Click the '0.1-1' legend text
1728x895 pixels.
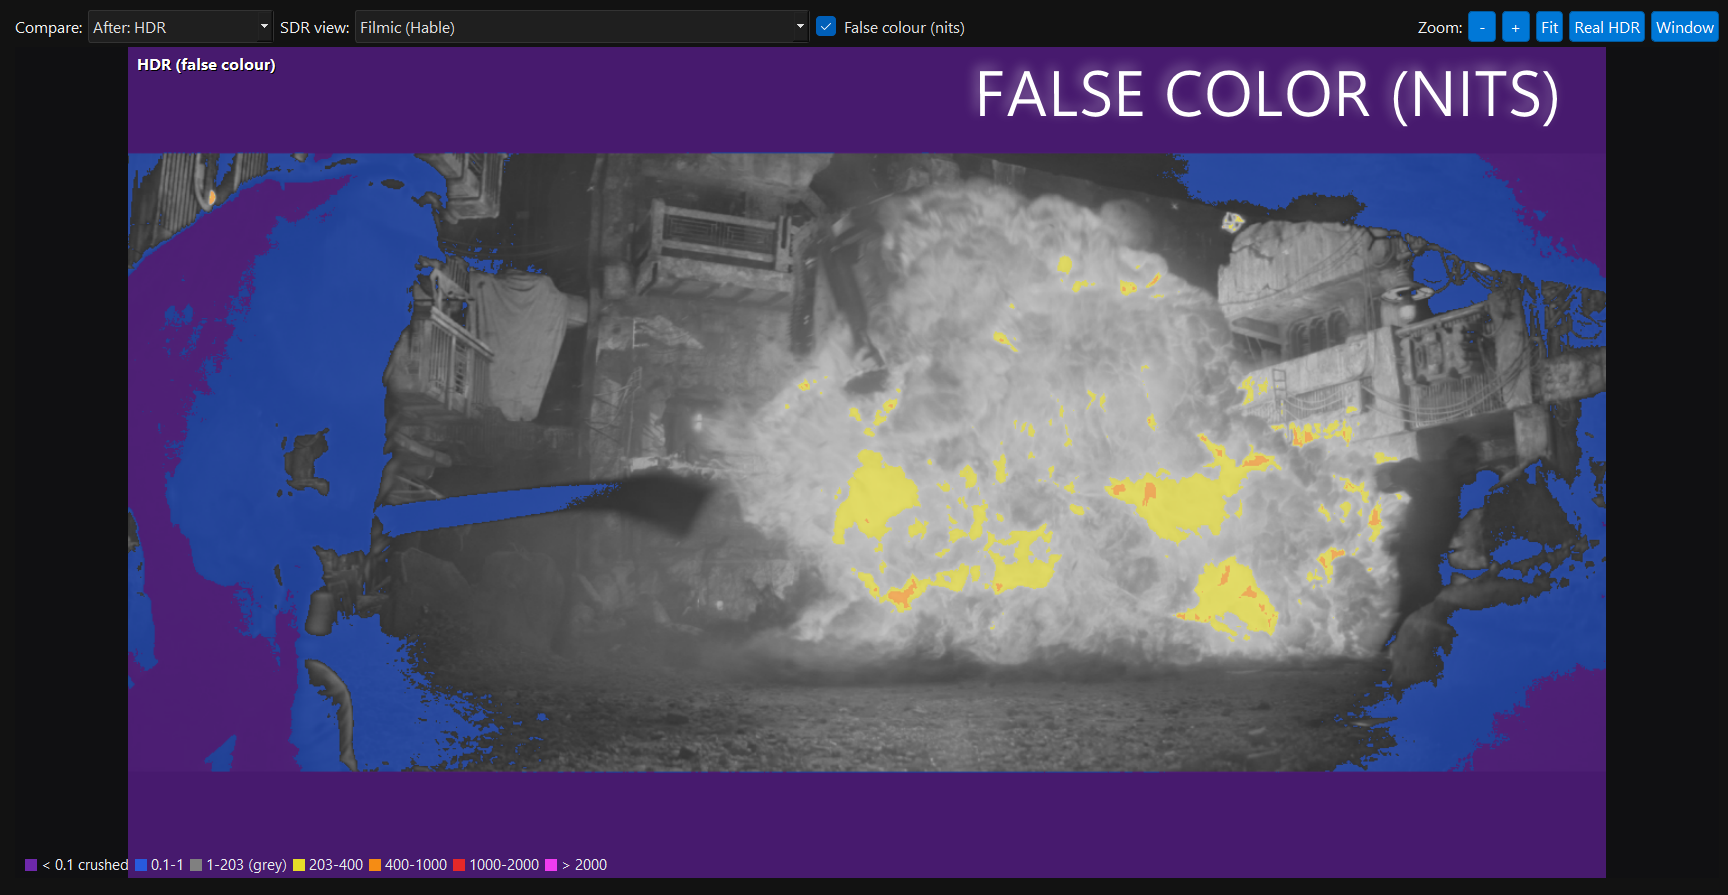pos(167,865)
